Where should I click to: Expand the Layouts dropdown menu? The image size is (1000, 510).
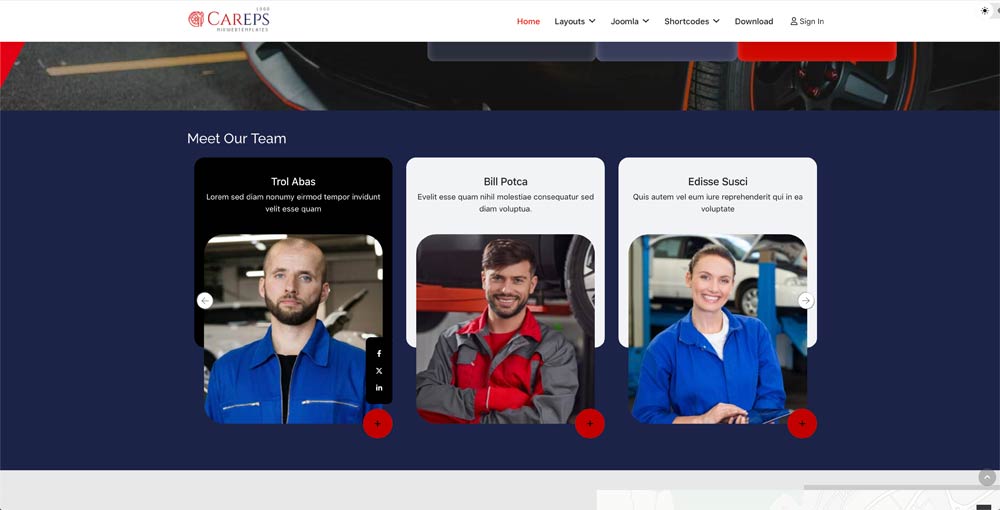coord(575,21)
